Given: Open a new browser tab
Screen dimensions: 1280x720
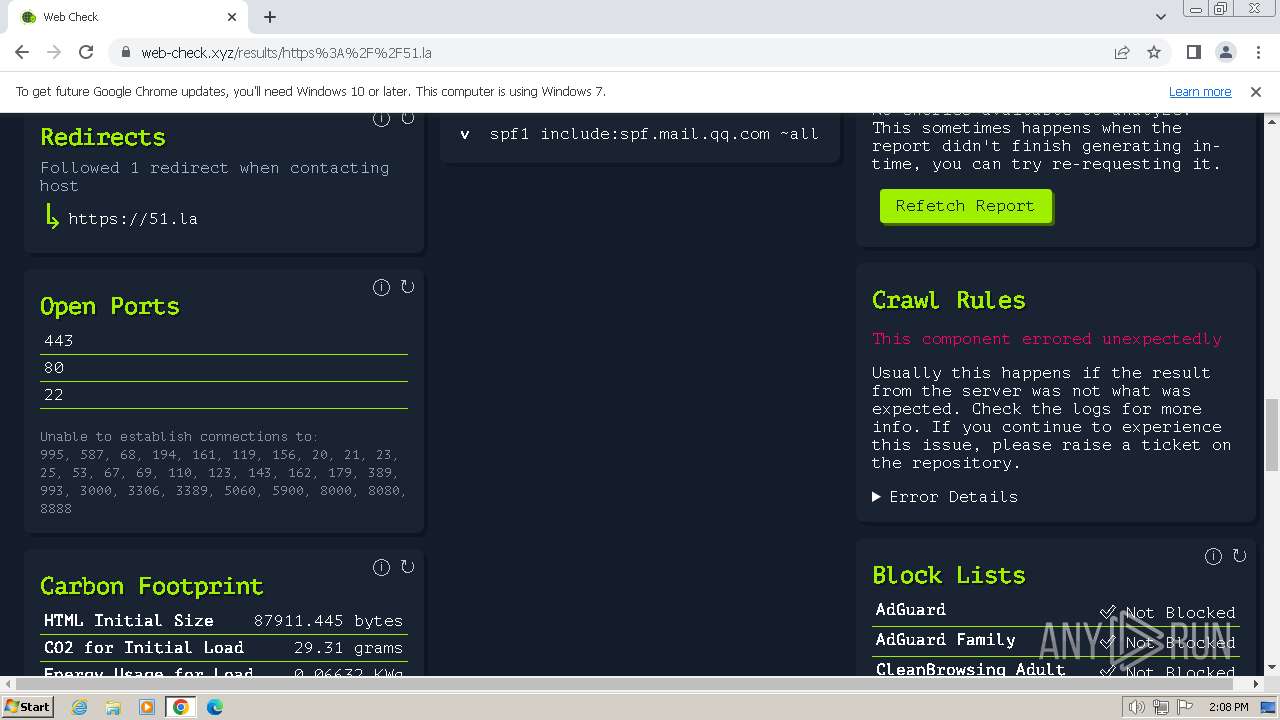Looking at the screenshot, I should 270,17.
